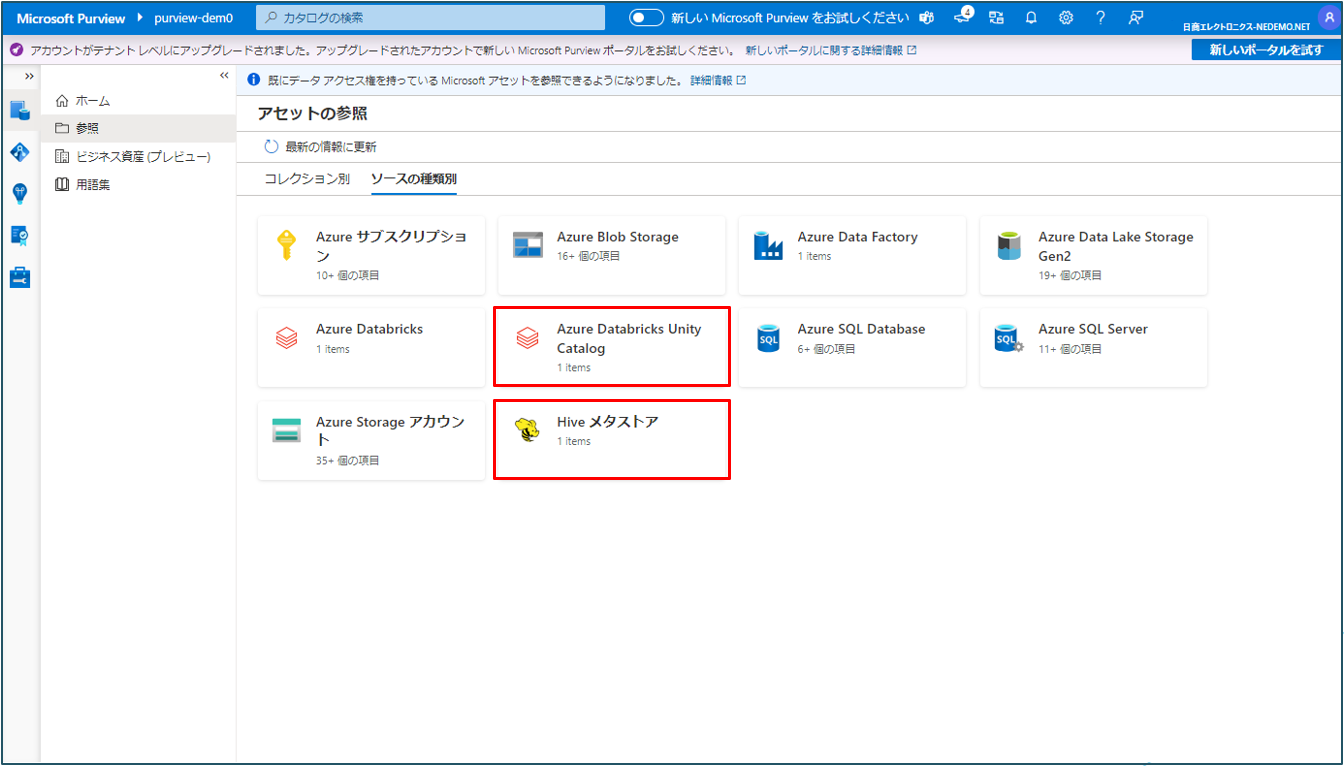Open the Data Map icon in left rail
Viewport: 1344px width, 766px height.
pos(20,152)
